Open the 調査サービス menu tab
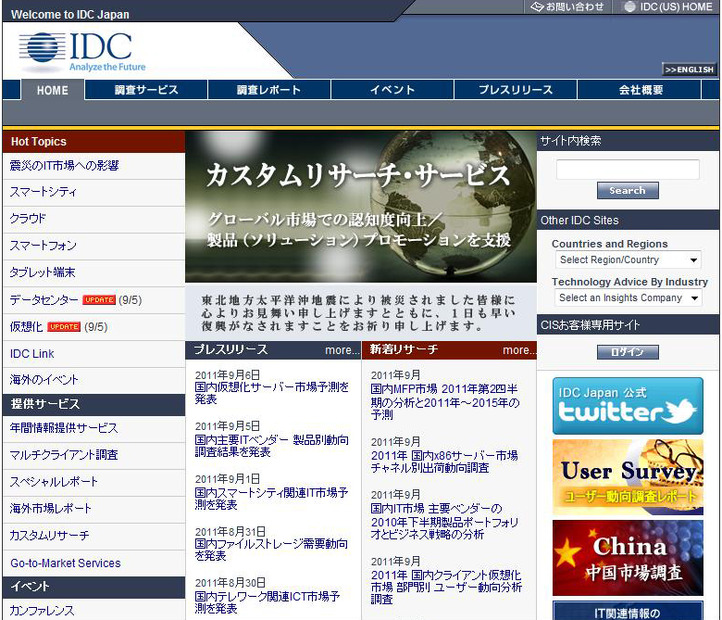This screenshot has width=722, height=620. (x=146, y=90)
